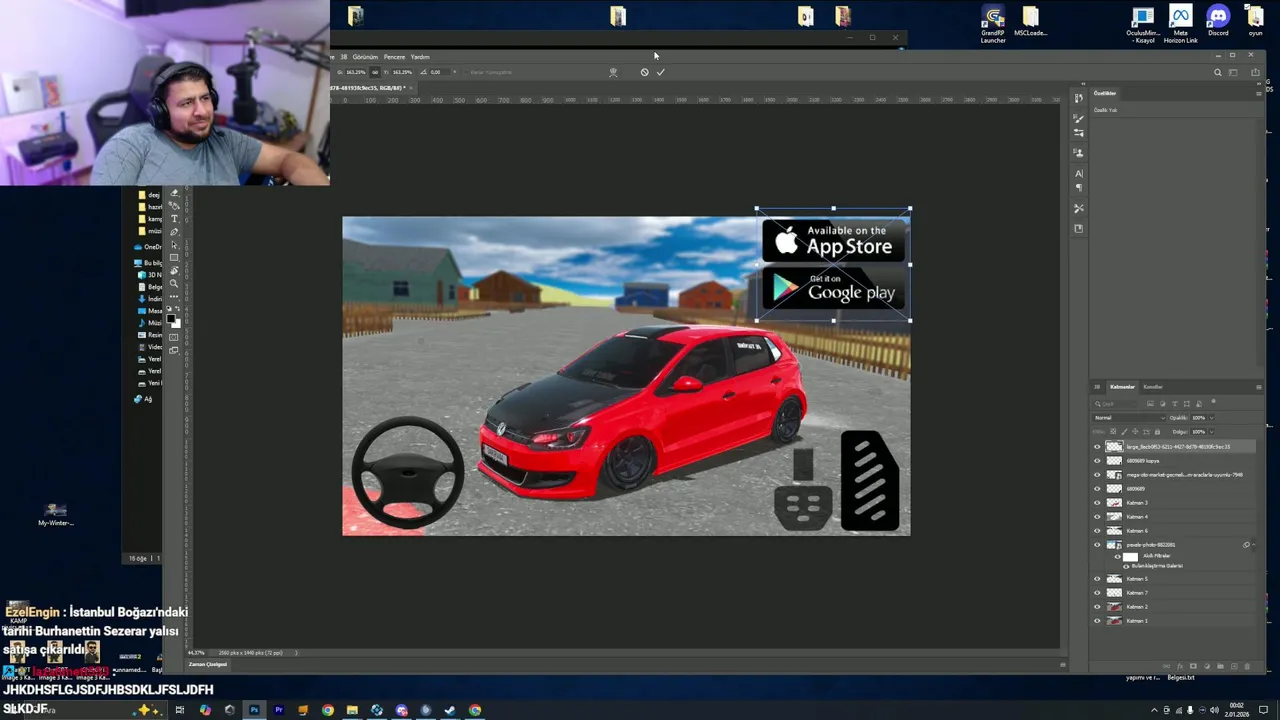The width and height of the screenshot is (1280, 720).
Task: Select the Hand tool
Action: 174,271
